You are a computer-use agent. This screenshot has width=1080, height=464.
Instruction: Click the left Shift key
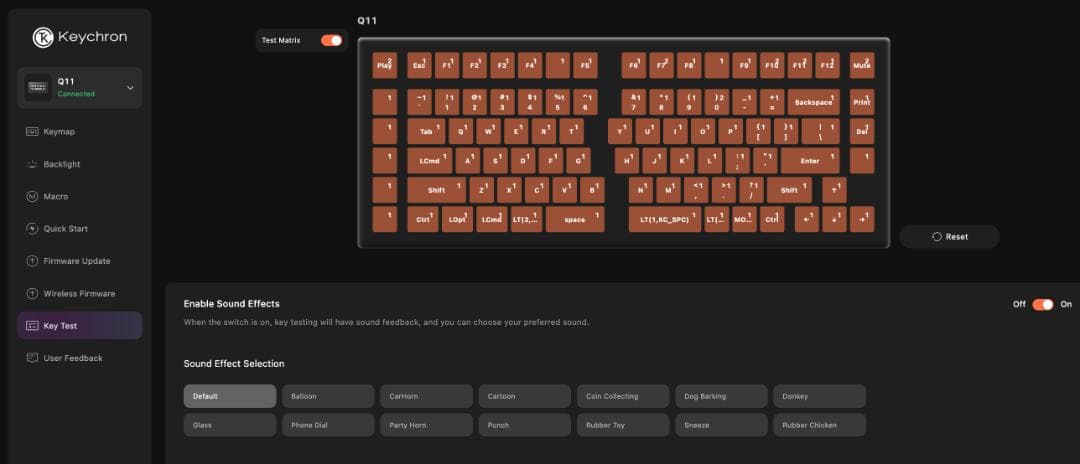[x=436, y=190]
